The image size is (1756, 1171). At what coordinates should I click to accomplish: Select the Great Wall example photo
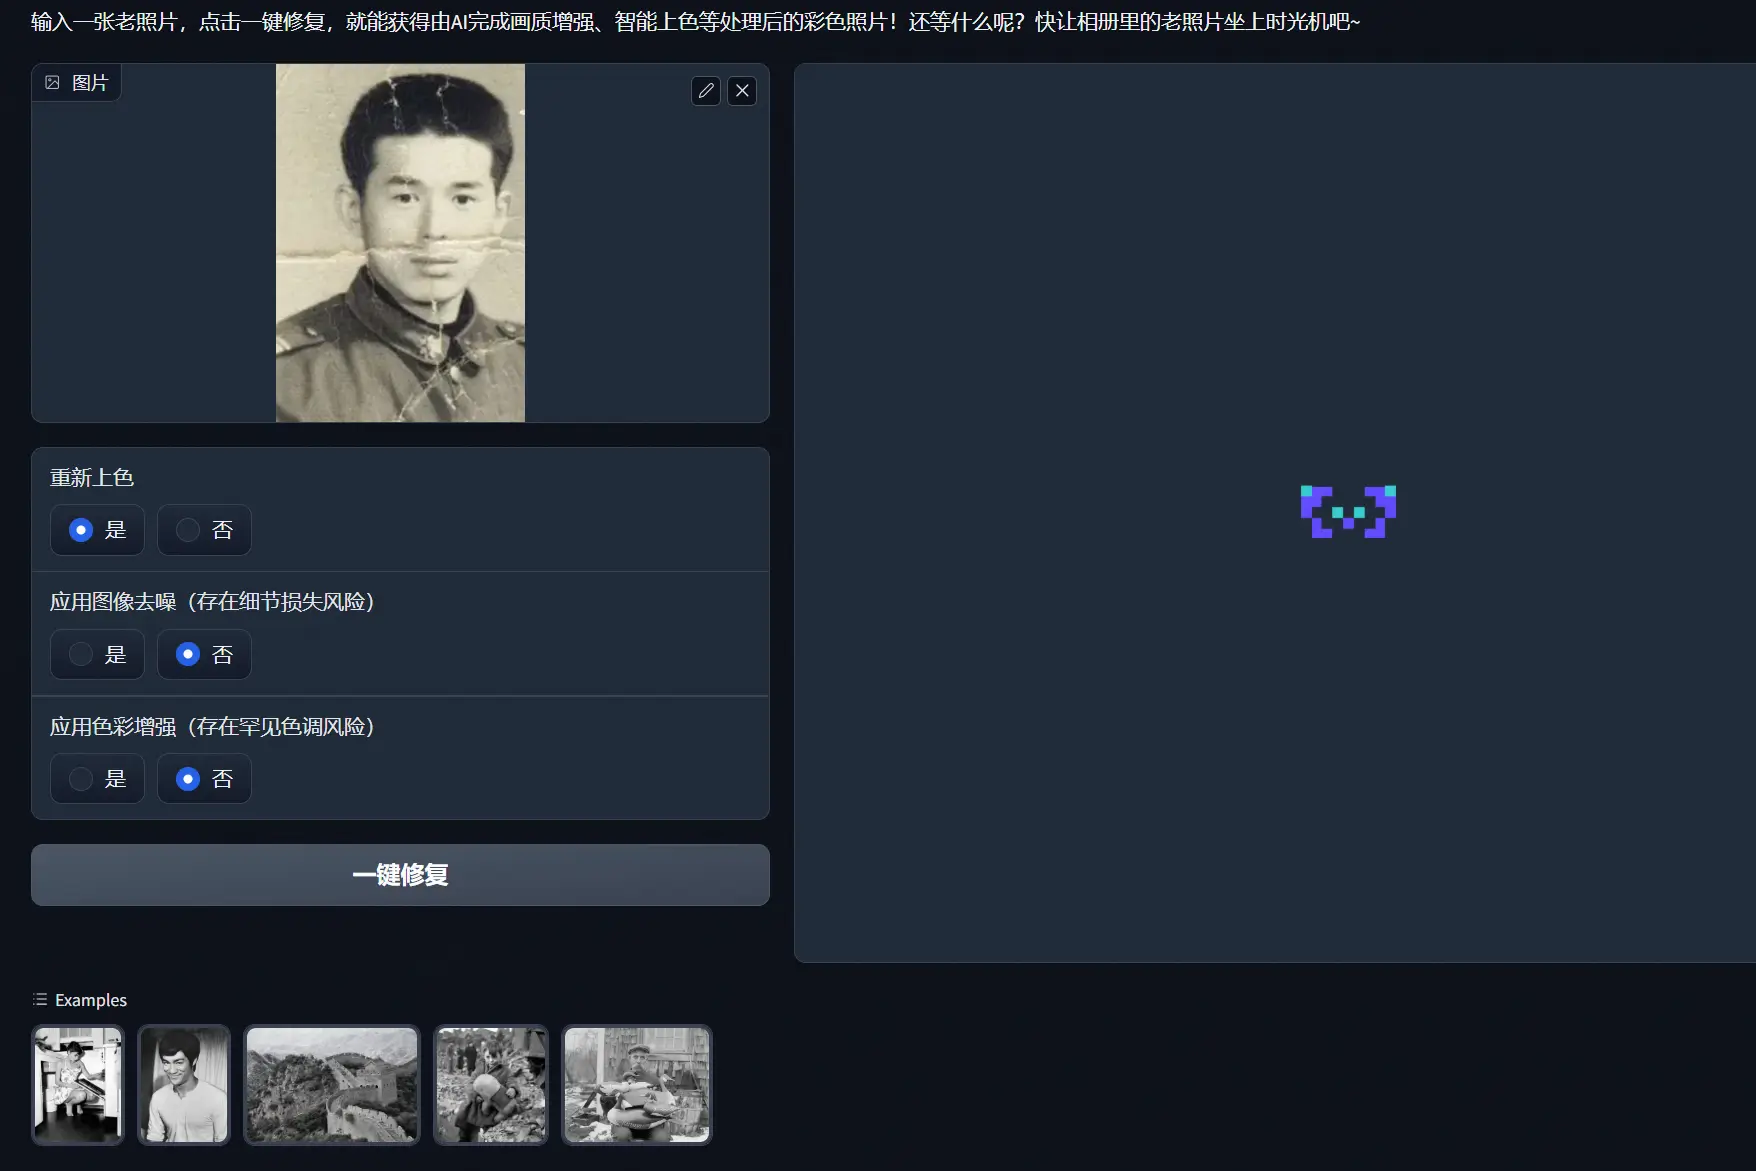332,1085
